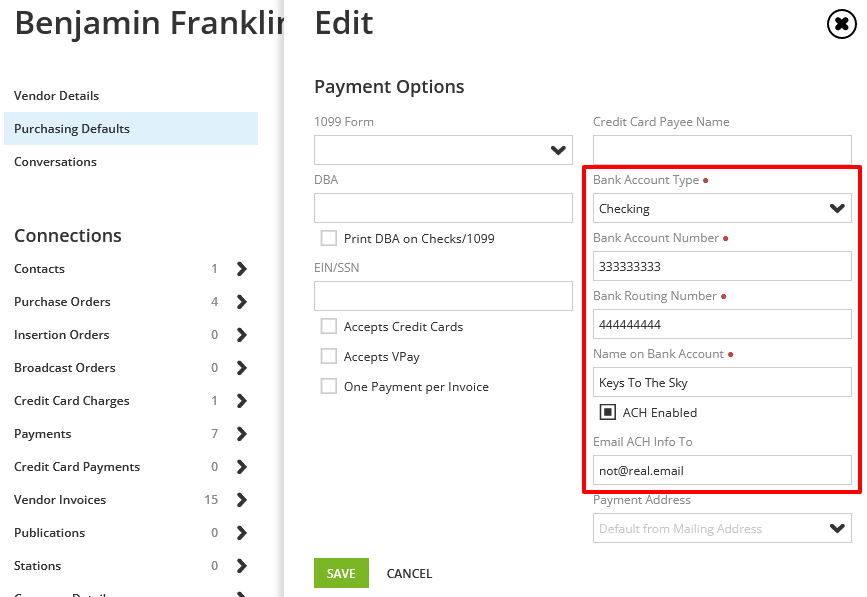The height and width of the screenshot is (597, 867).
Task: Open Vendor Invoices connection arrow
Action: pyautogui.click(x=241, y=500)
